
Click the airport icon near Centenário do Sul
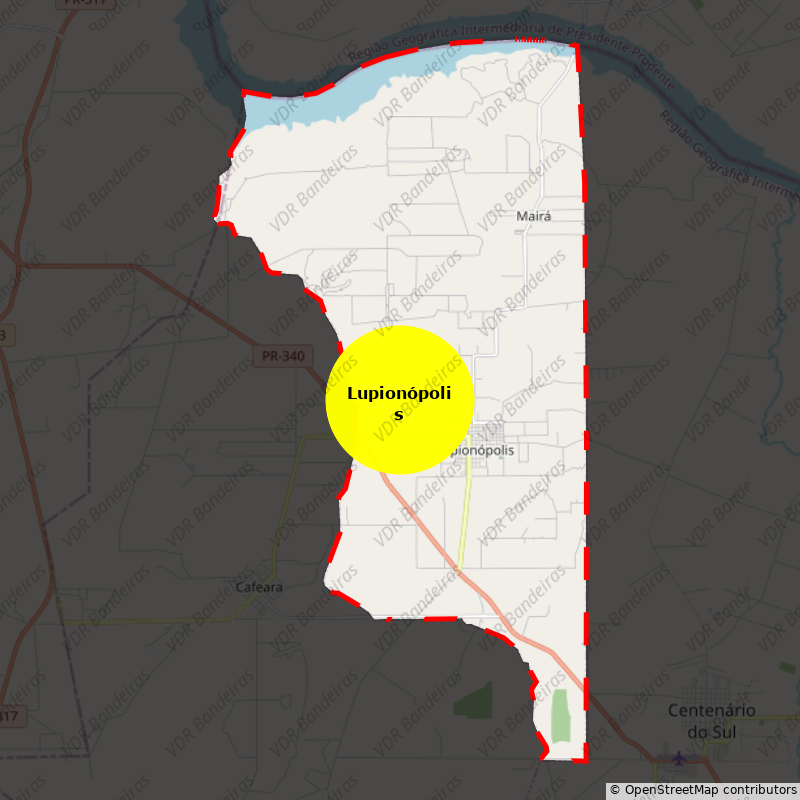click(679, 758)
